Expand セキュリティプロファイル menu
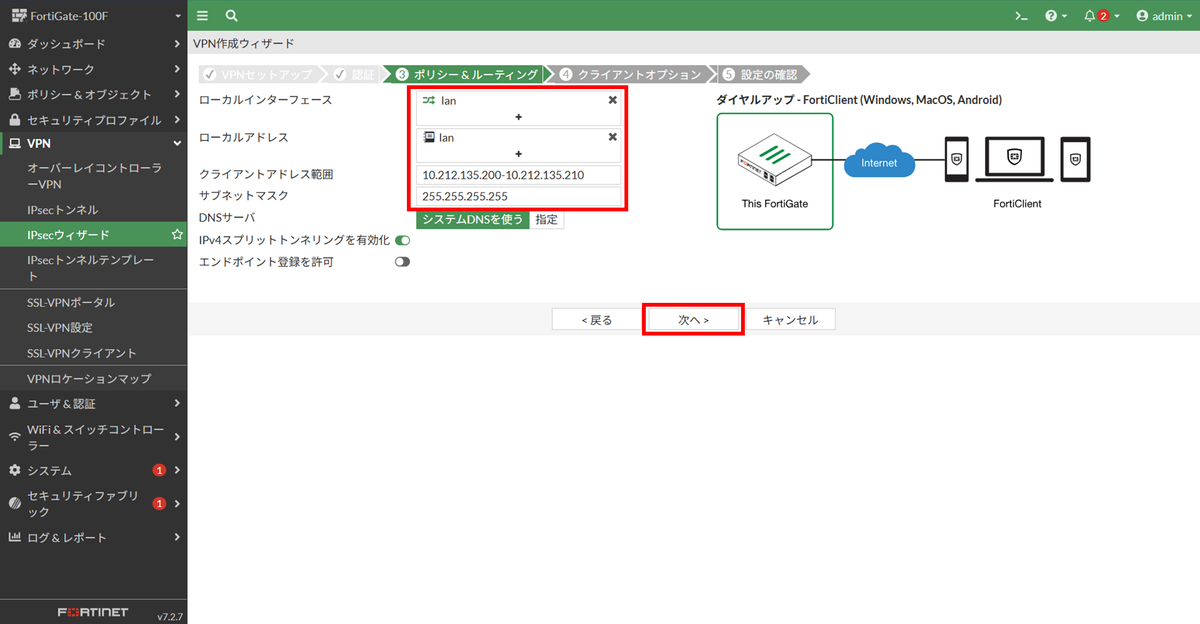 [94, 120]
